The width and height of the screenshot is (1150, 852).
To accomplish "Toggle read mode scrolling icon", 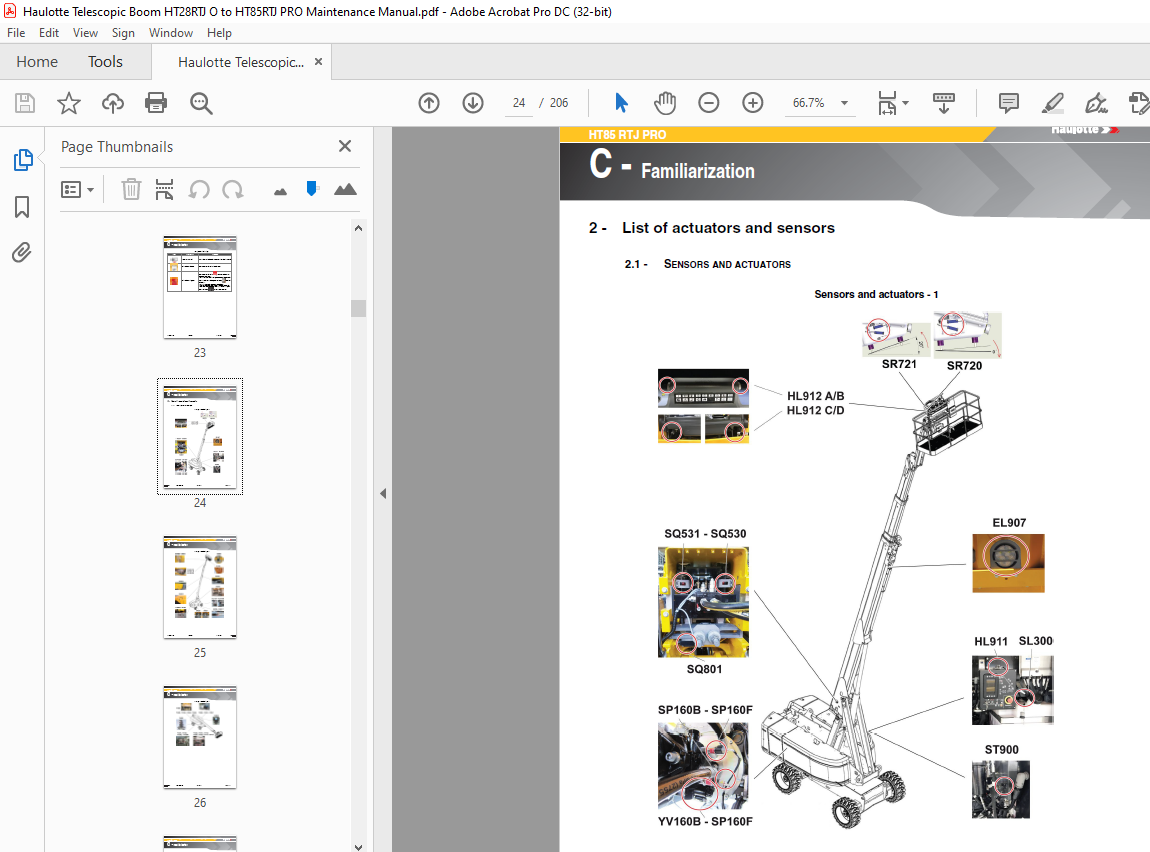I will (x=943, y=103).
